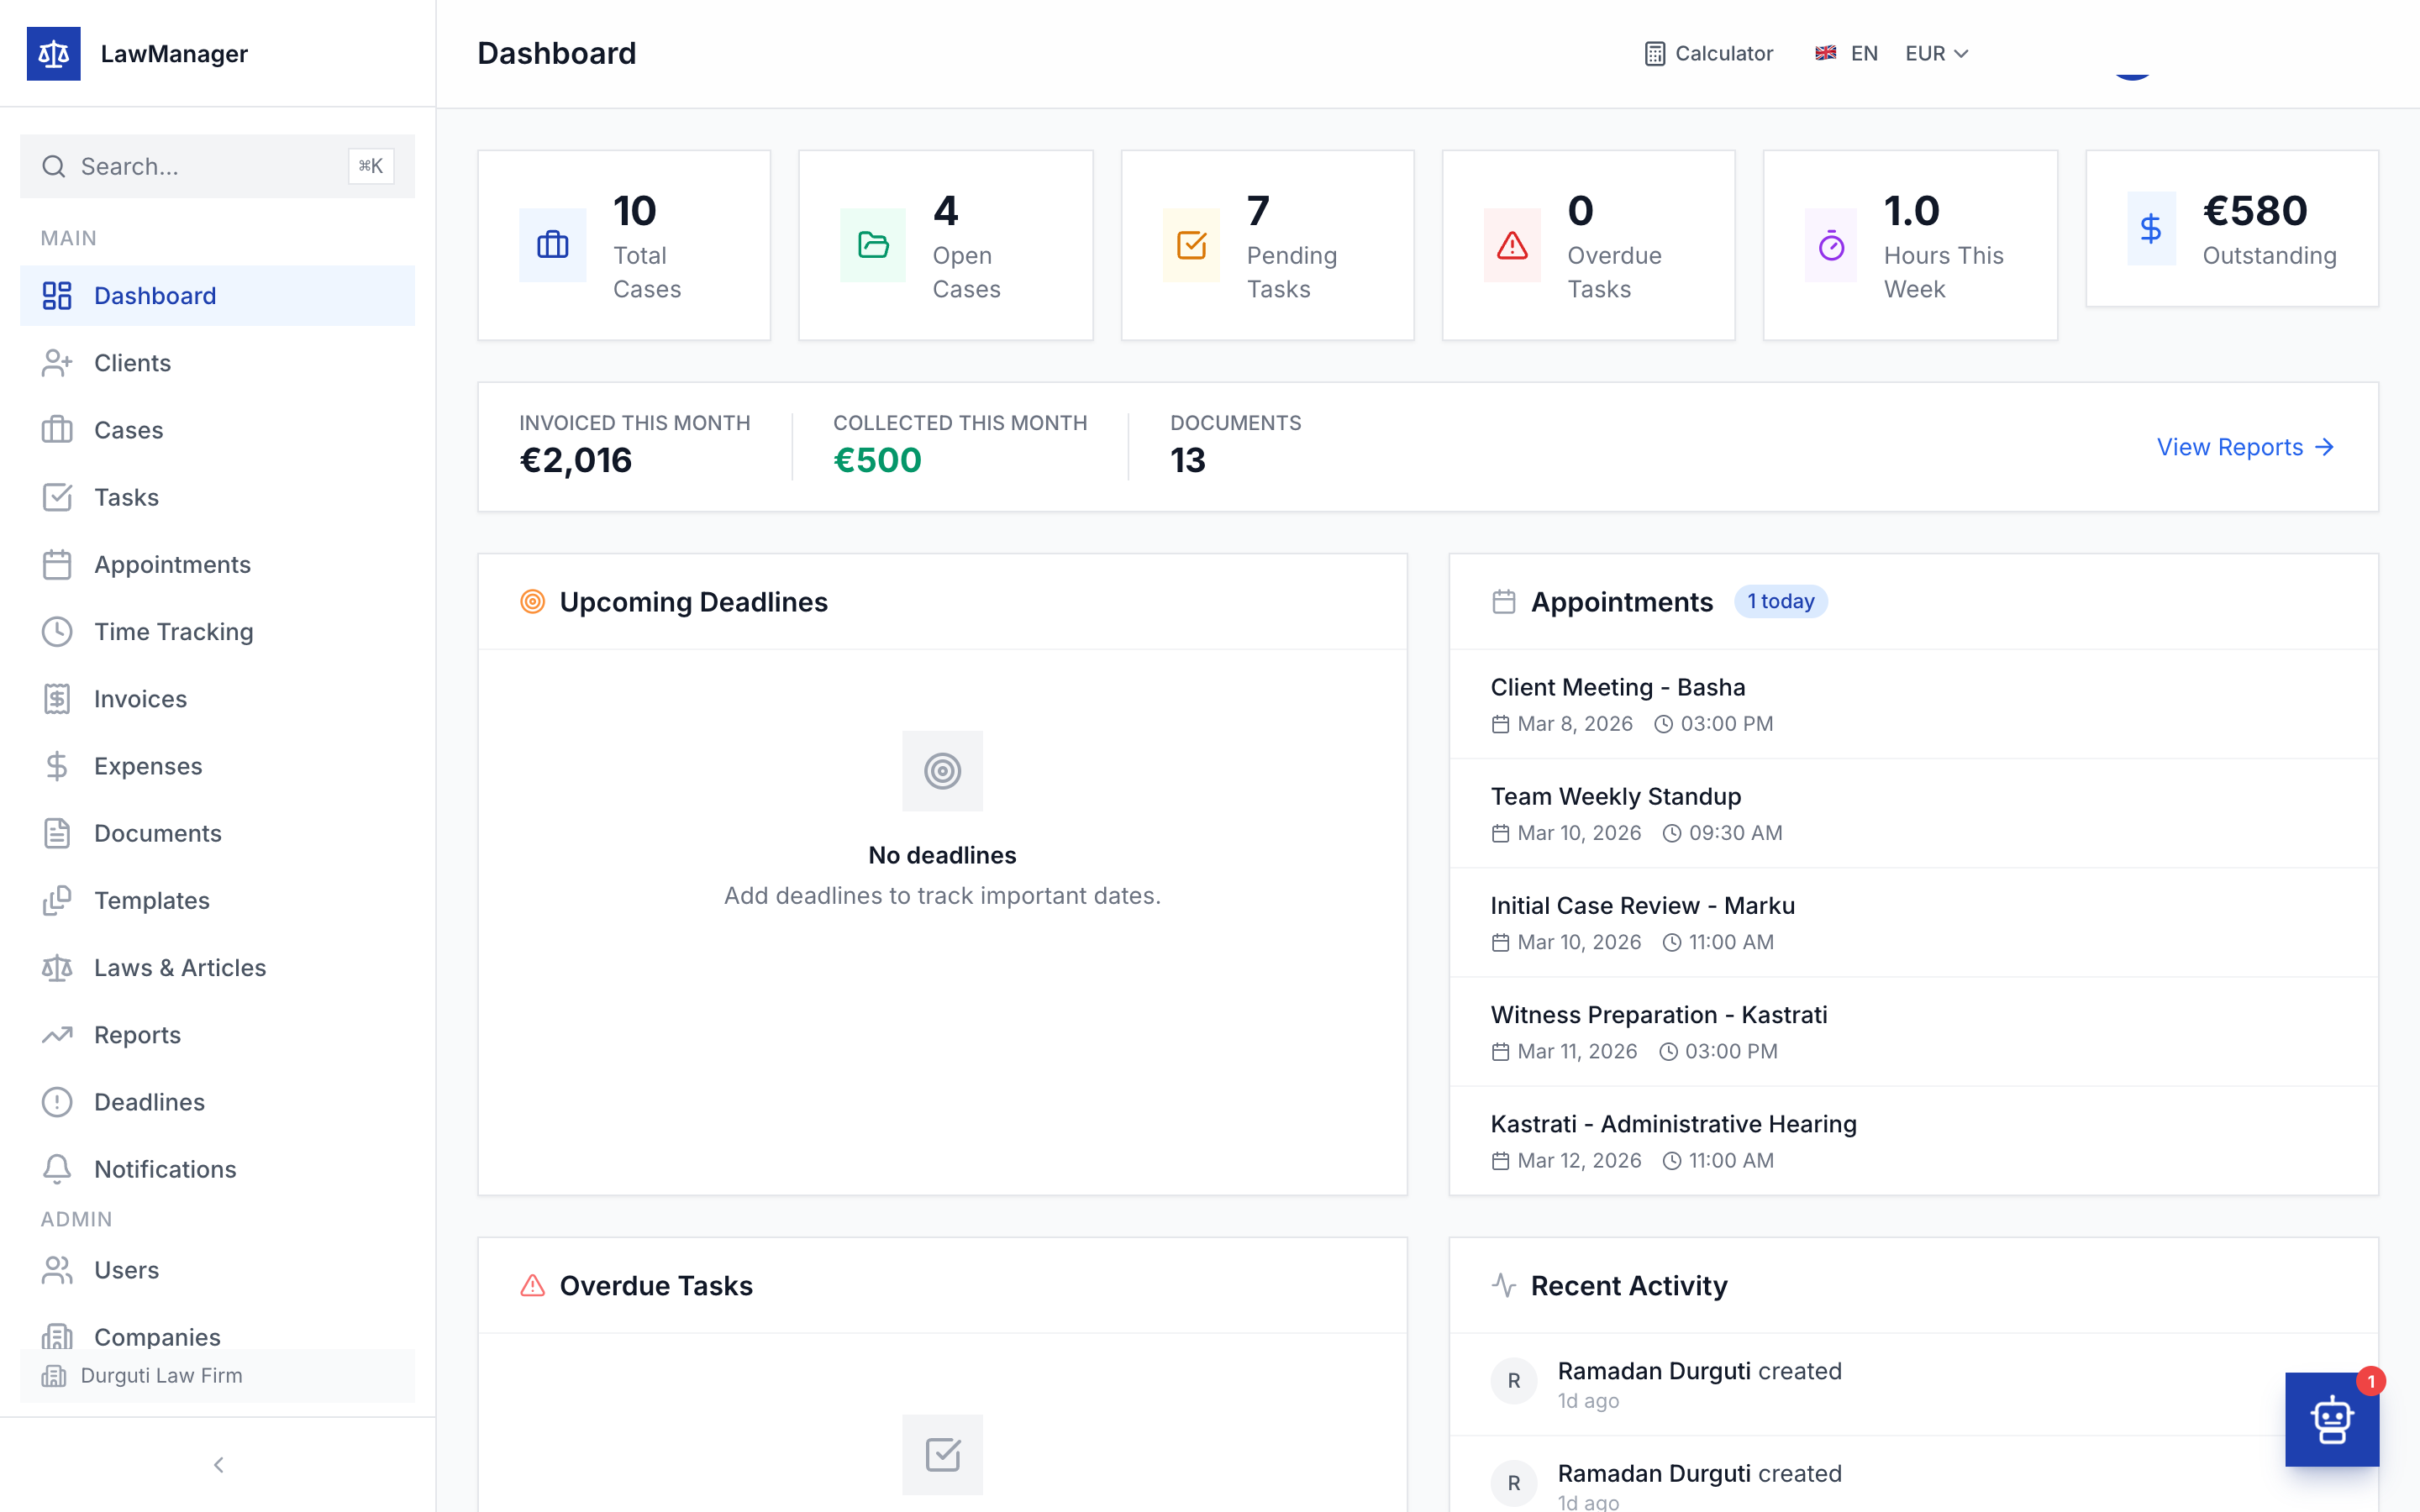Open the Time Tracking page
The width and height of the screenshot is (2420, 1512).
218,632
